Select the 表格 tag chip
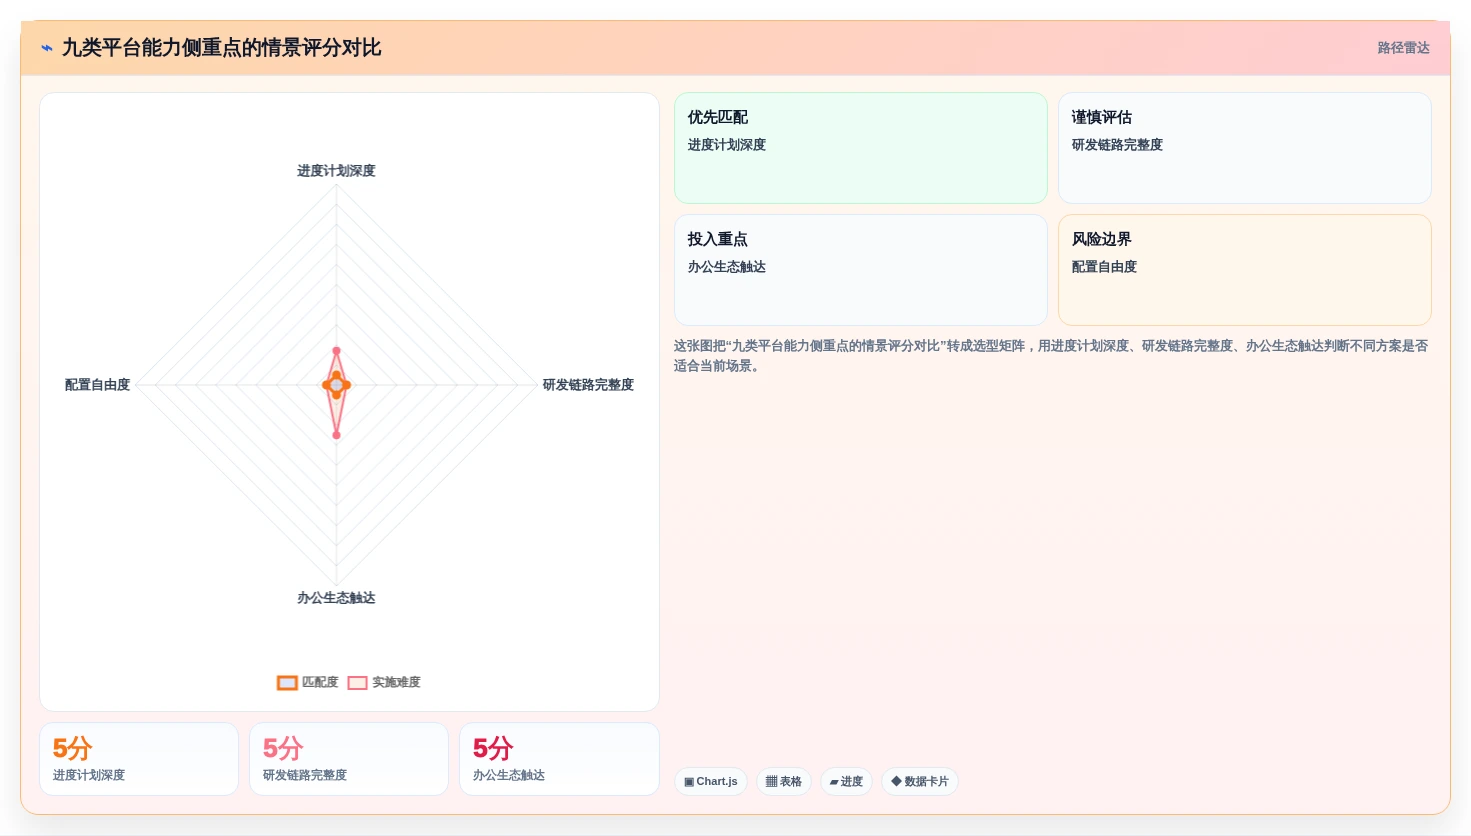This screenshot has width=1471, height=836. (784, 781)
